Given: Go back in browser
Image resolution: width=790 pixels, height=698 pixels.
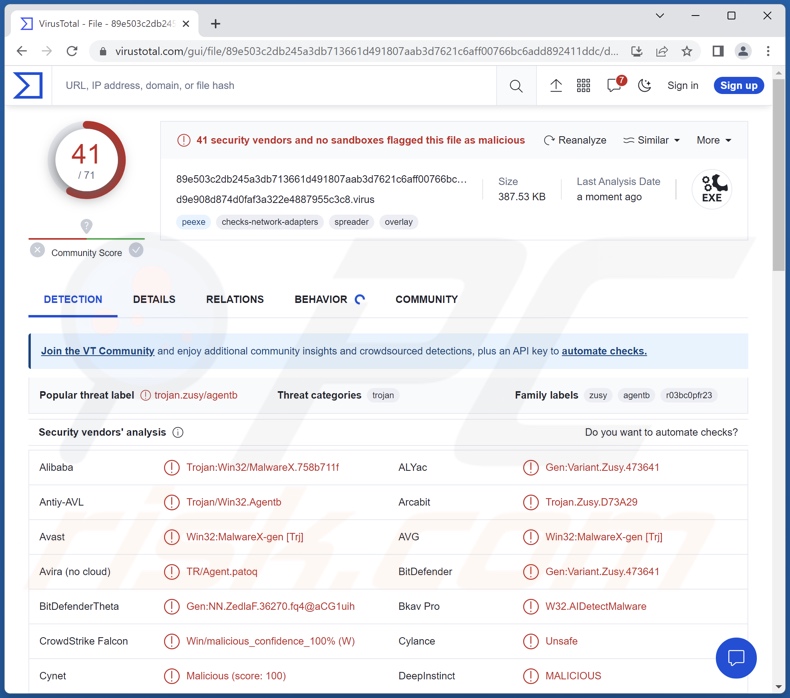Looking at the screenshot, I should [x=22, y=51].
